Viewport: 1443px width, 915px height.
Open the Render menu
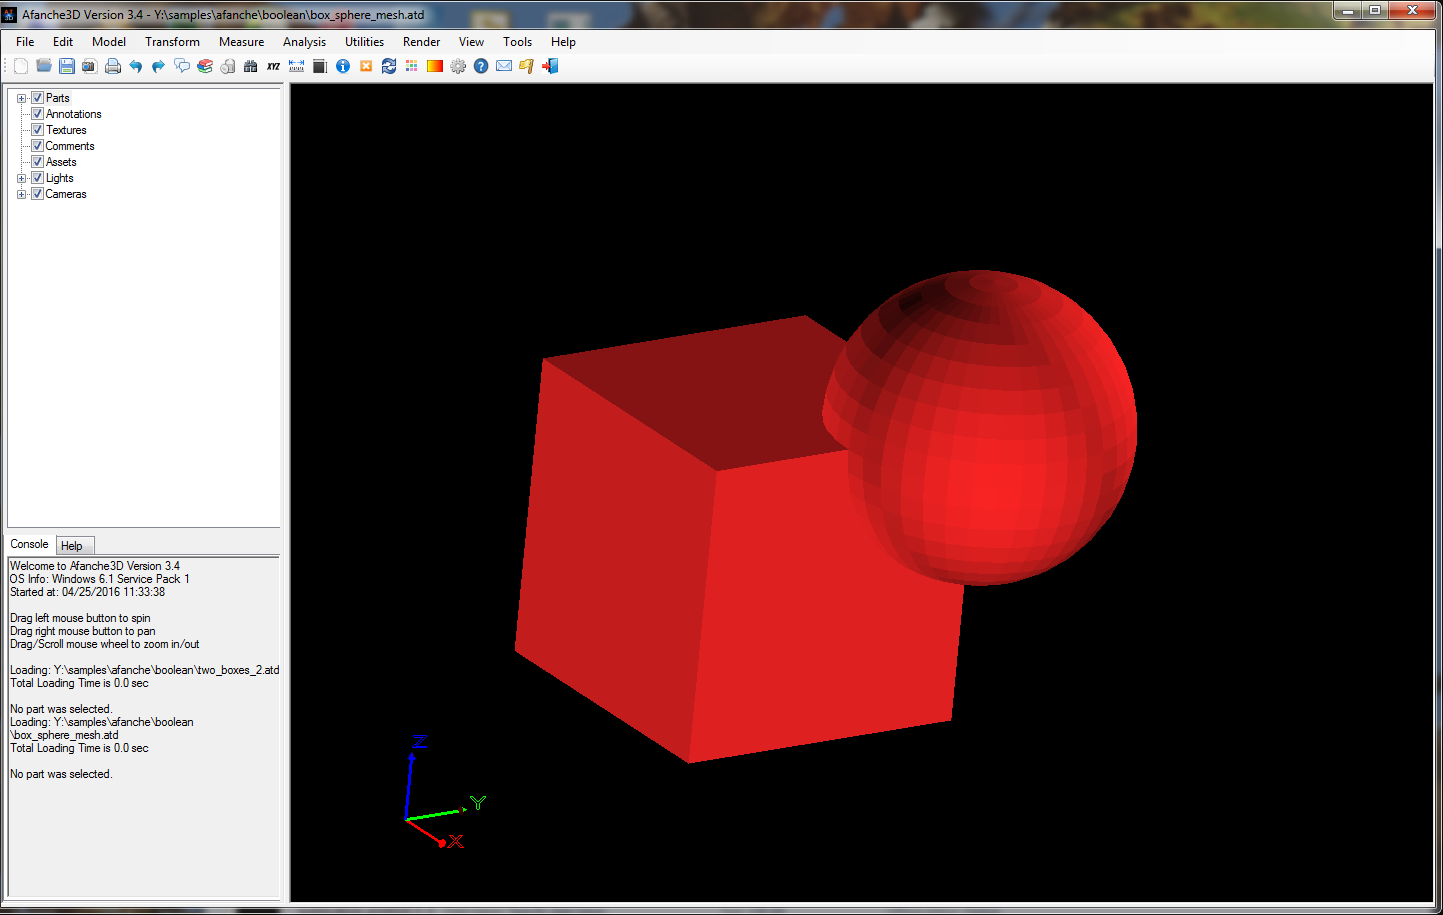tap(421, 42)
